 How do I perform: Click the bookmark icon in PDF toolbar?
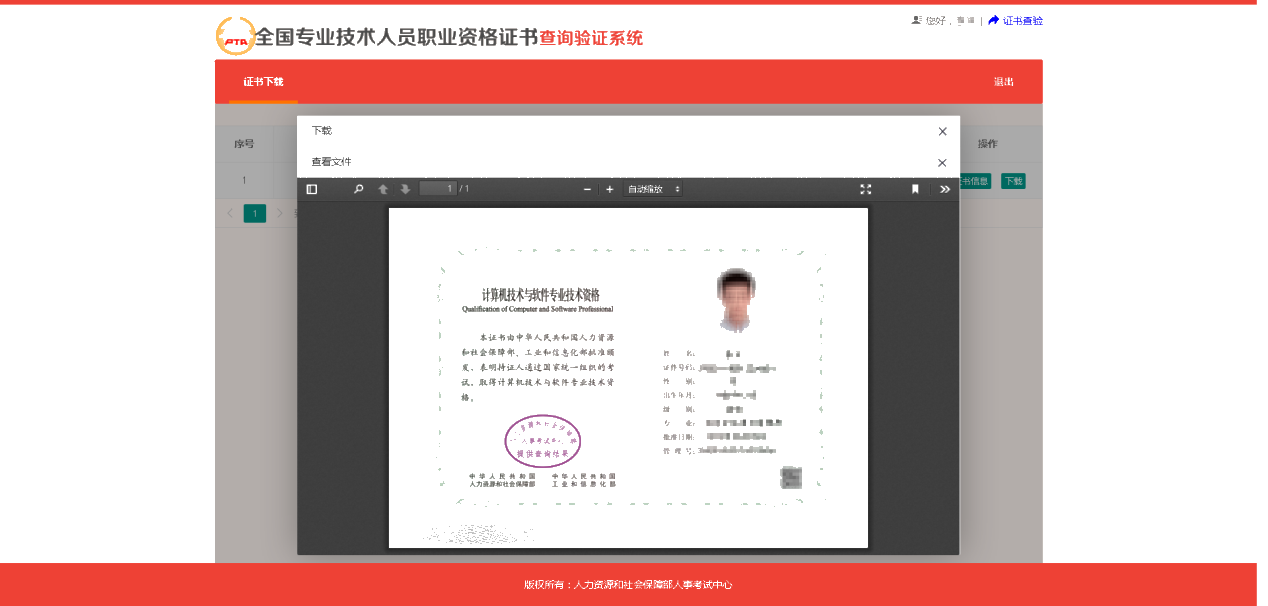[915, 189]
